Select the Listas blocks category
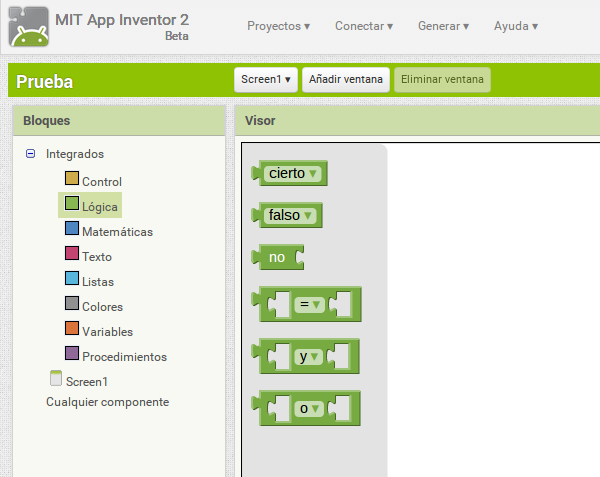Screen dimensions: 600x477 click(x=98, y=282)
